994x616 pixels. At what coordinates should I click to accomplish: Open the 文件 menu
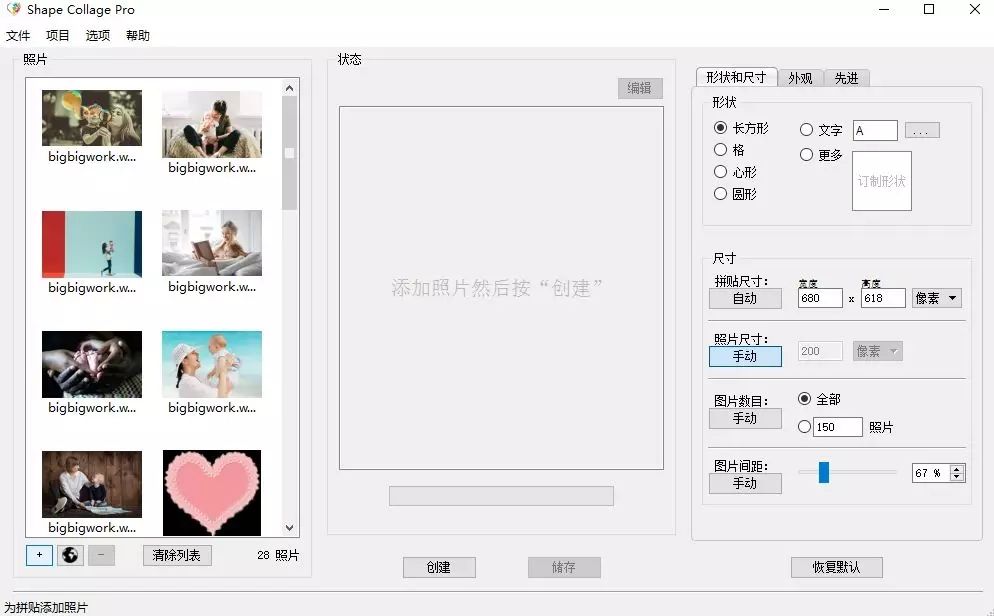18,35
